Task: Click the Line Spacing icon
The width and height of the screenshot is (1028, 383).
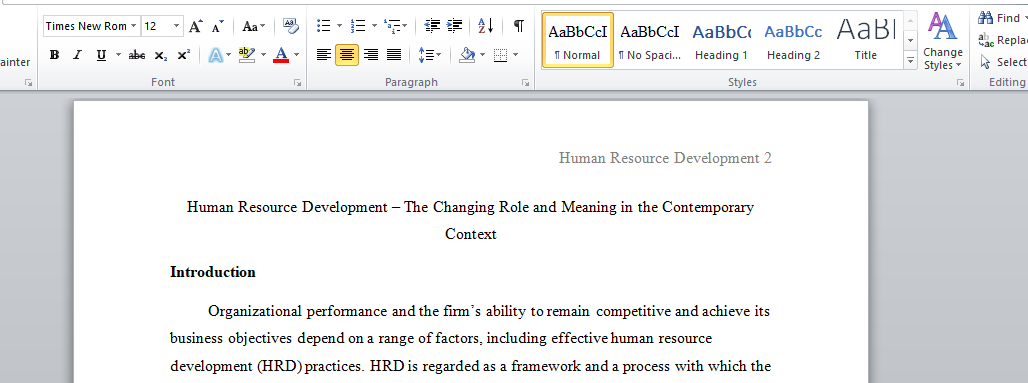Action: [x=425, y=55]
